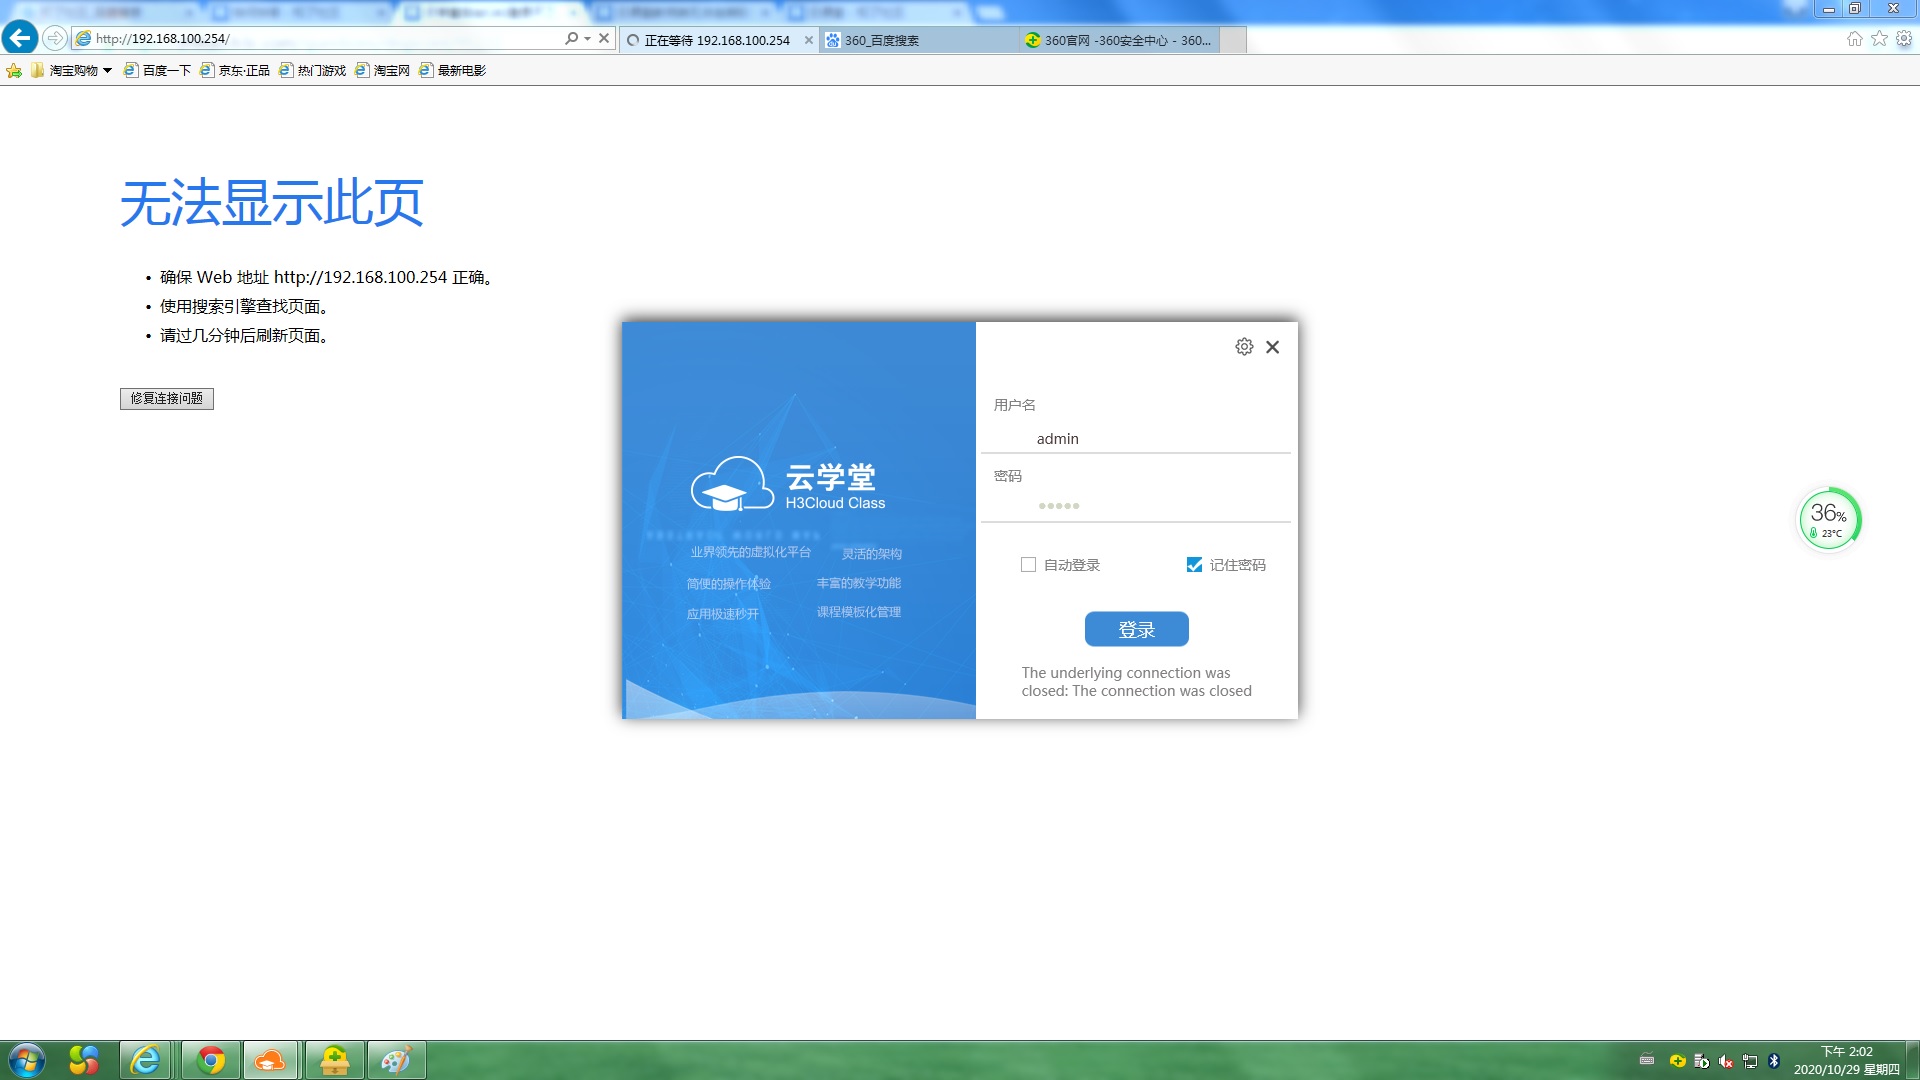The width and height of the screenshot is (1920, 1080).
Task: Click the 36% performance floating widget
Action: pyautogui.click(x=1828, y=518)
